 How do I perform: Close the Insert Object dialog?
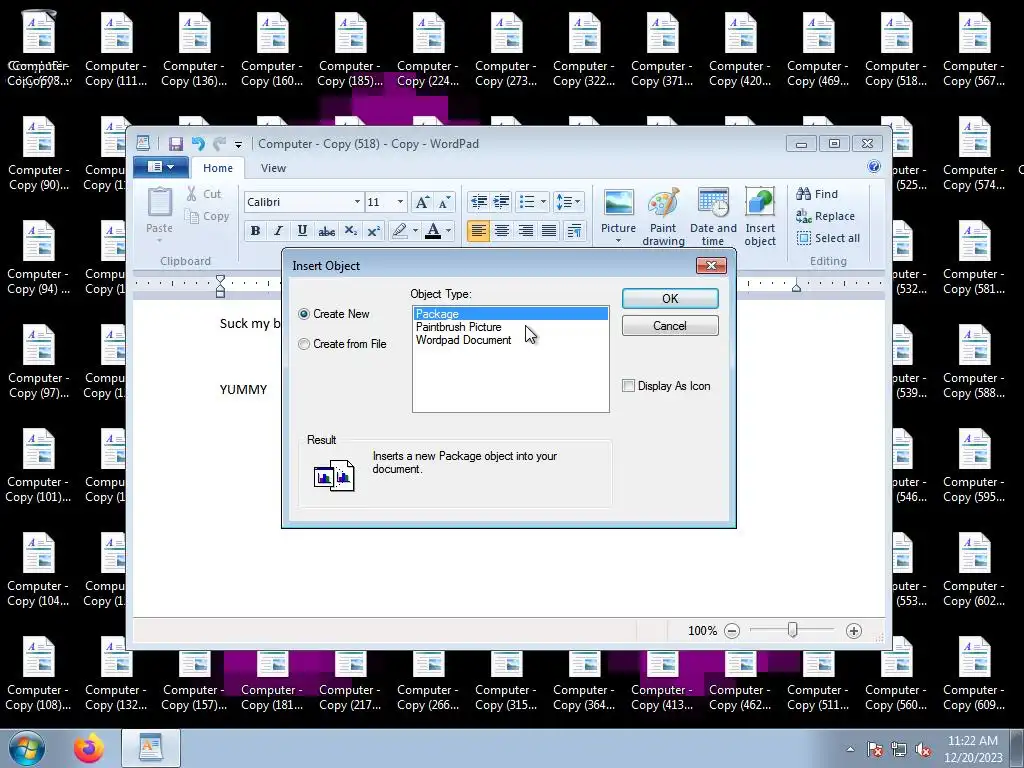pos(711,265)
